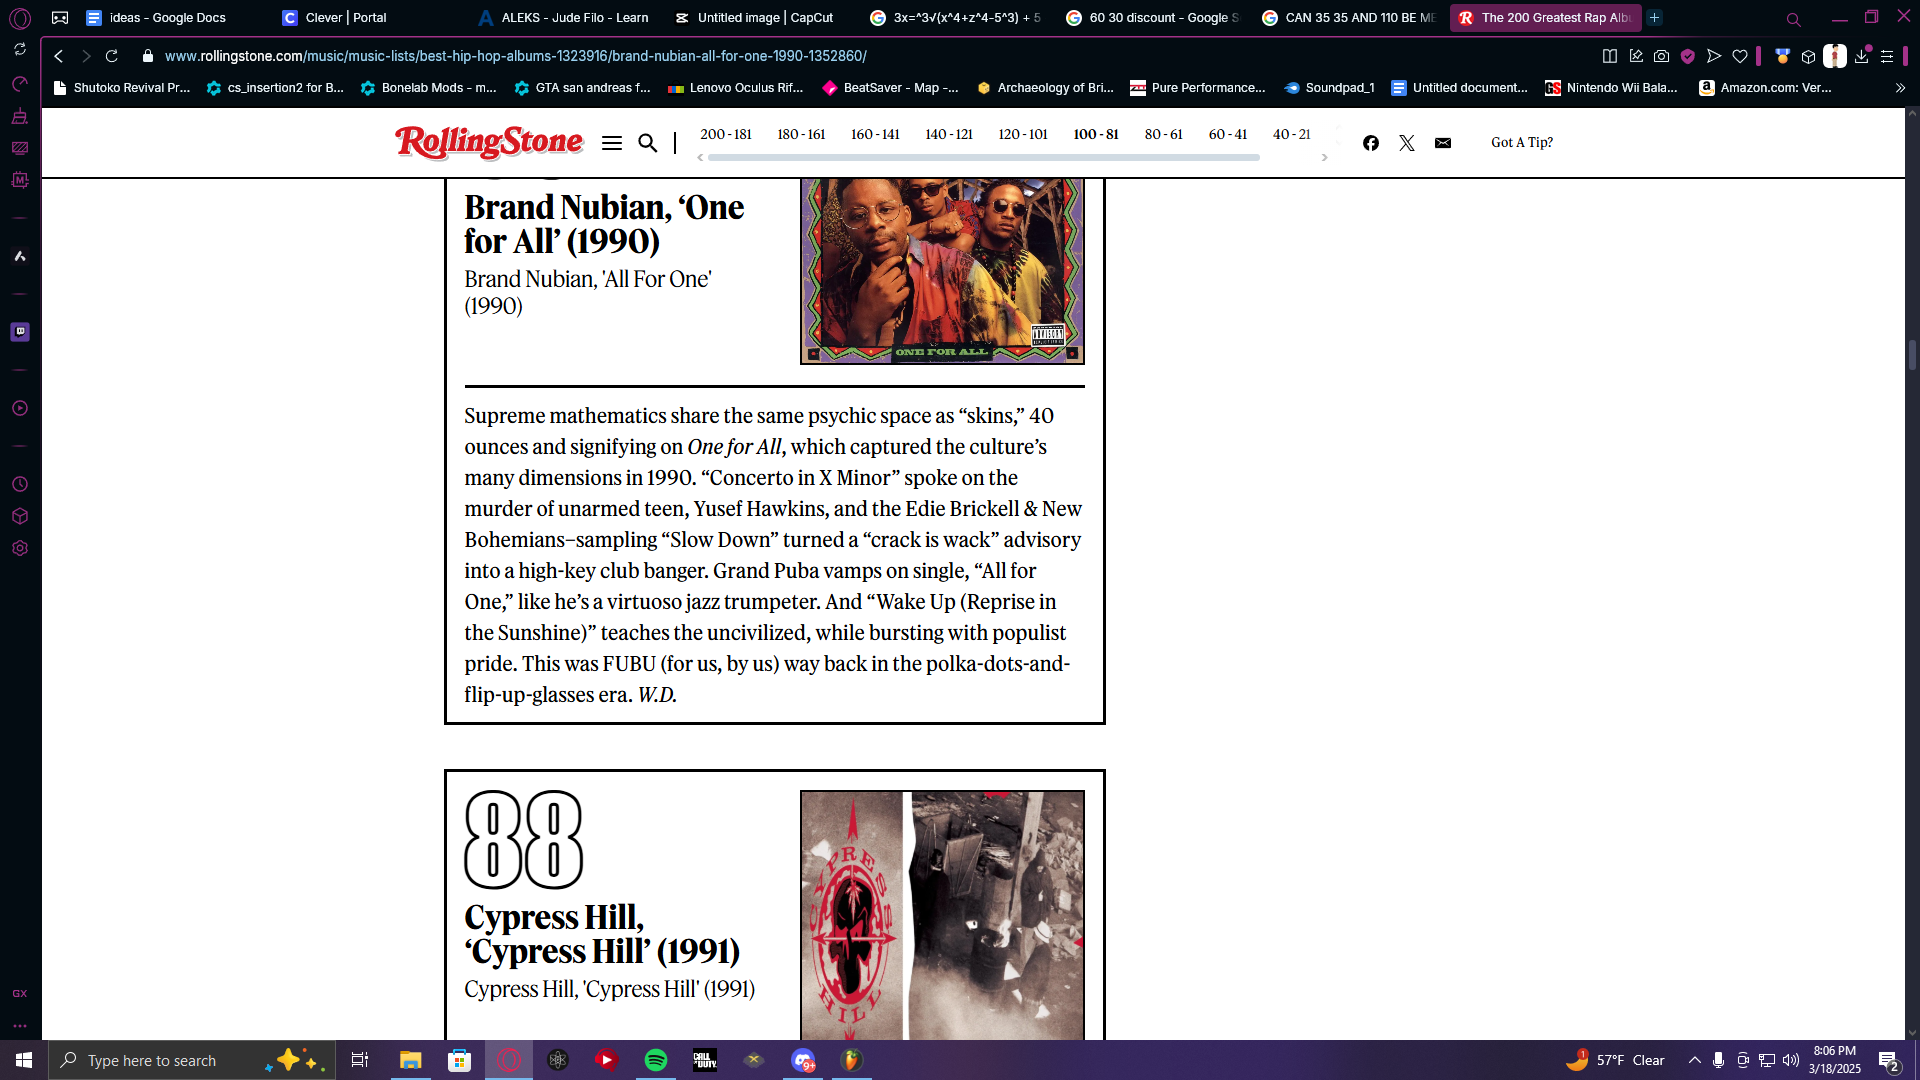Open GX Cleaner broom icon in sidebar

point(20,116)
